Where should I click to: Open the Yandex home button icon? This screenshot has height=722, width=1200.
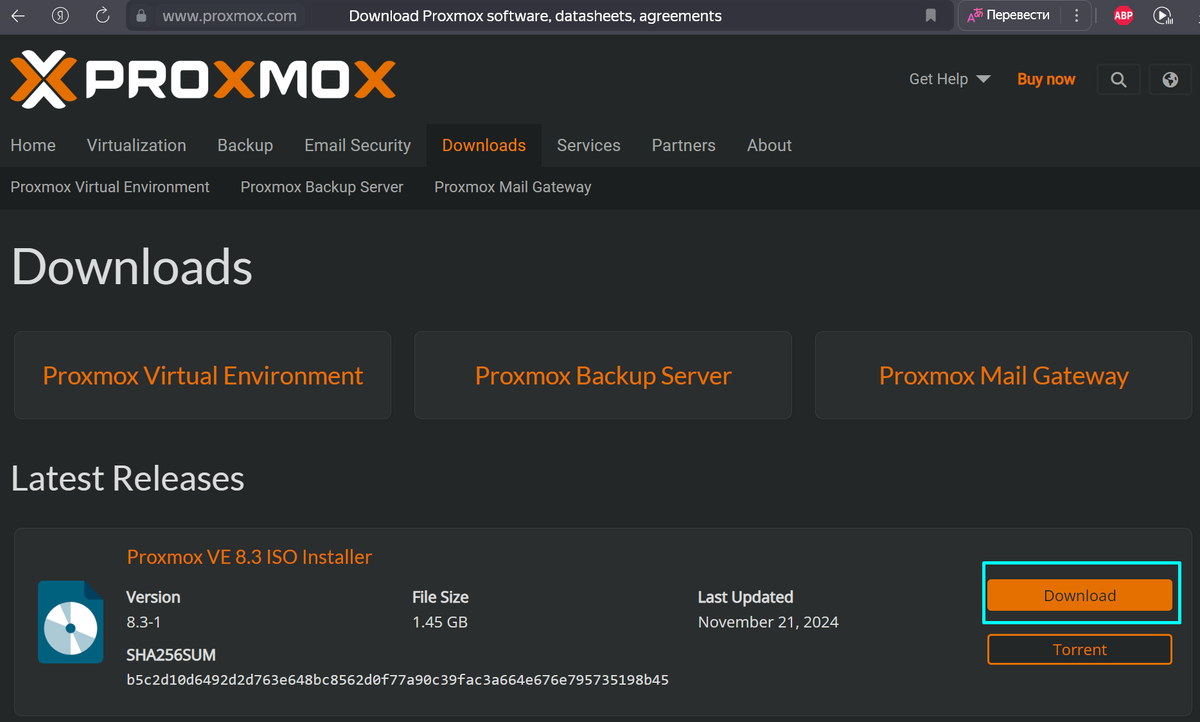pos(61,16)
